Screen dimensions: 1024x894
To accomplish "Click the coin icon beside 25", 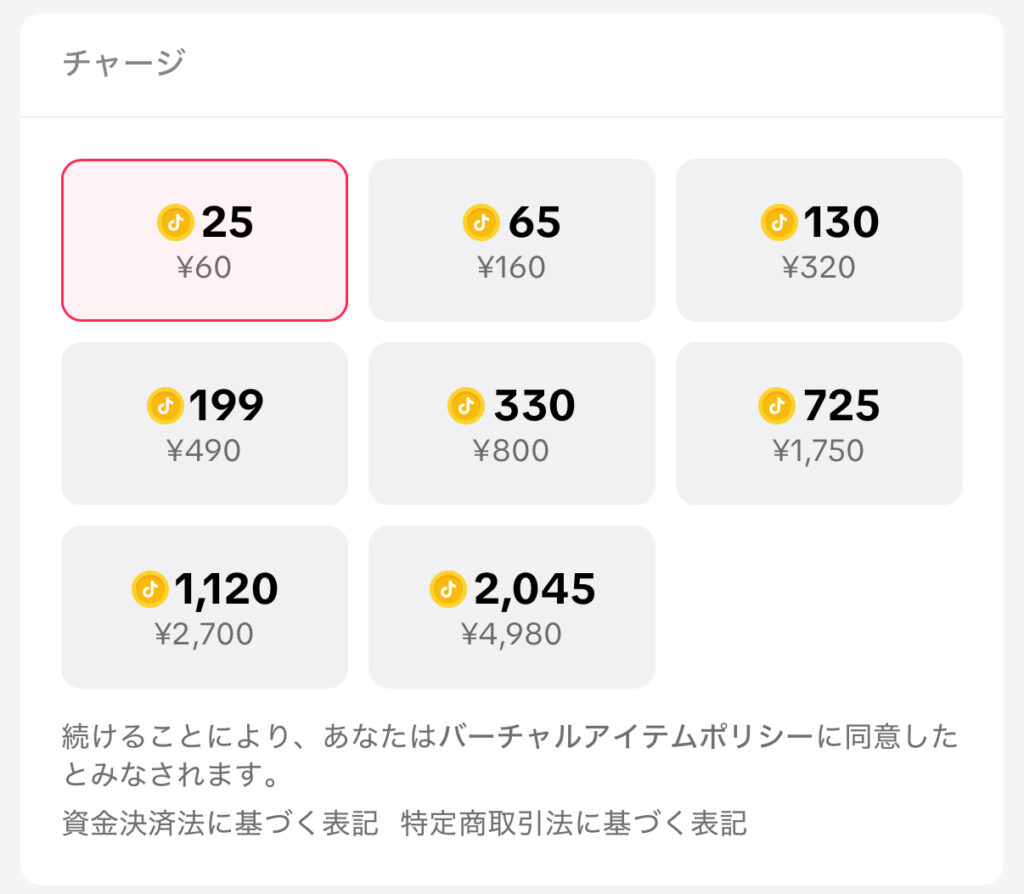I will tap(175, 223).
